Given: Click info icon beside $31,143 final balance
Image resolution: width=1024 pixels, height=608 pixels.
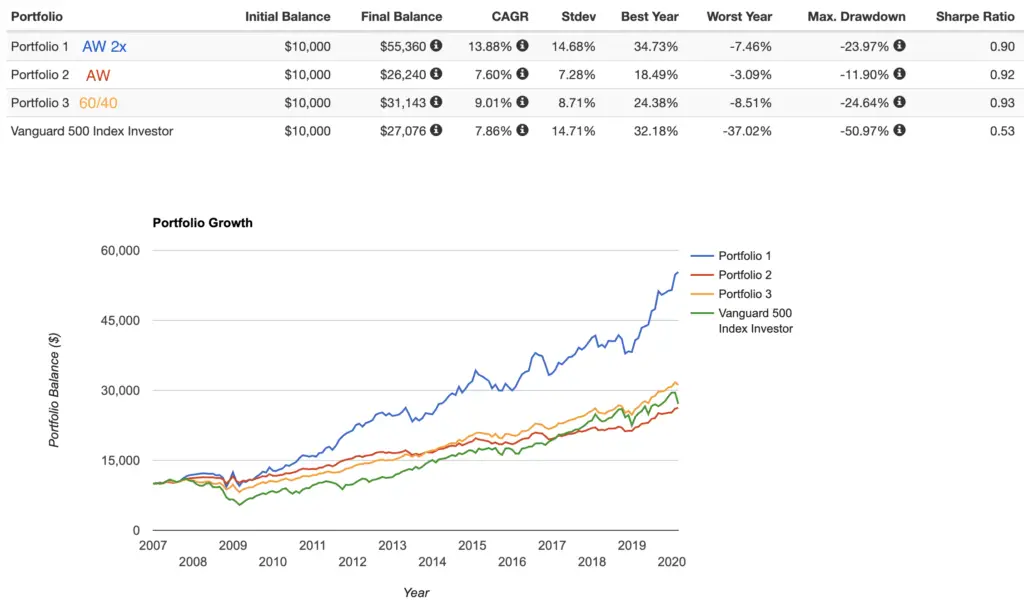Looking at the screenshot, I should 436,102.
